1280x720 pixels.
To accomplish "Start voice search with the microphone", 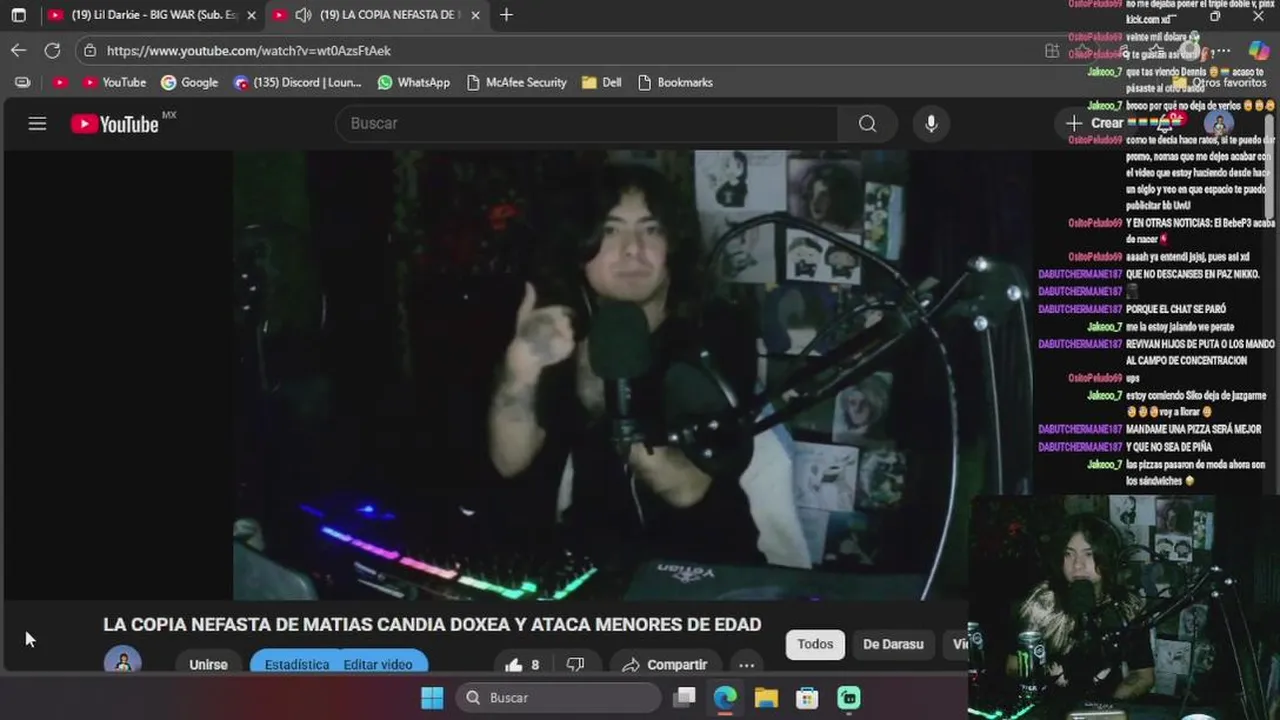I will (x=931, y=123).
